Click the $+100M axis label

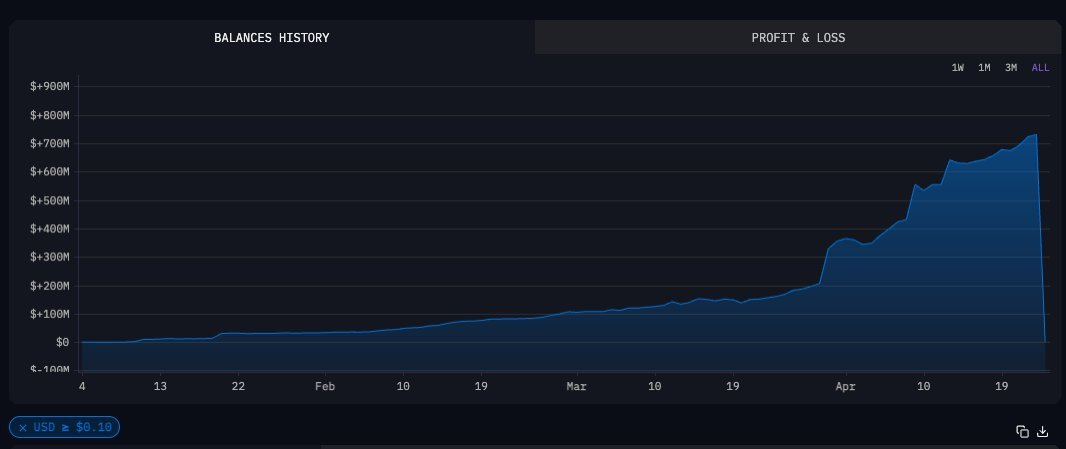point(50,314)
